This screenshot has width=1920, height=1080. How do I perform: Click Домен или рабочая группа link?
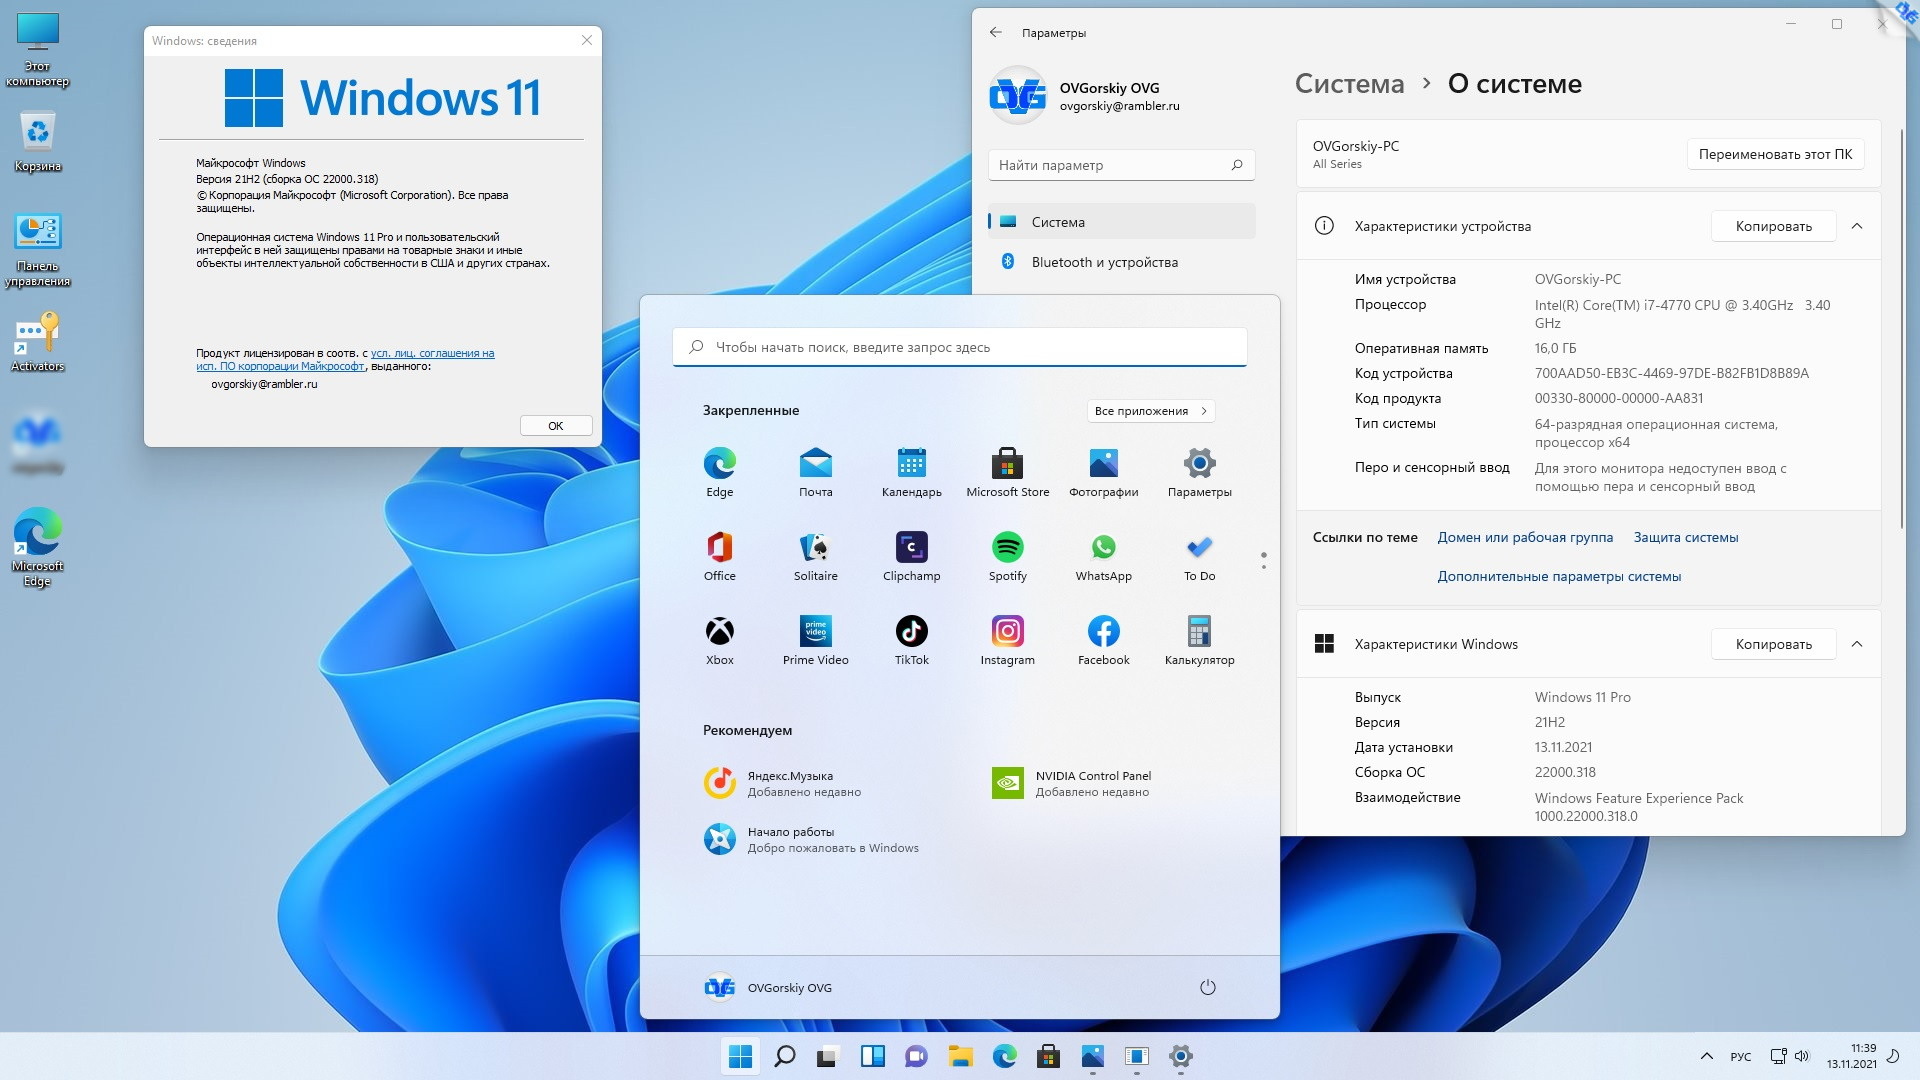pos(1526,537)
